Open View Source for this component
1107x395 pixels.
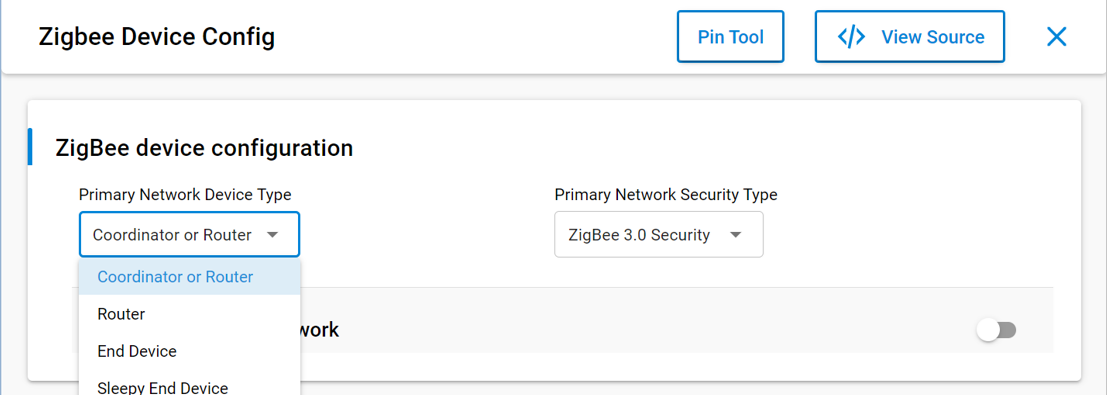pyautogui.click(x=910, y=37)
